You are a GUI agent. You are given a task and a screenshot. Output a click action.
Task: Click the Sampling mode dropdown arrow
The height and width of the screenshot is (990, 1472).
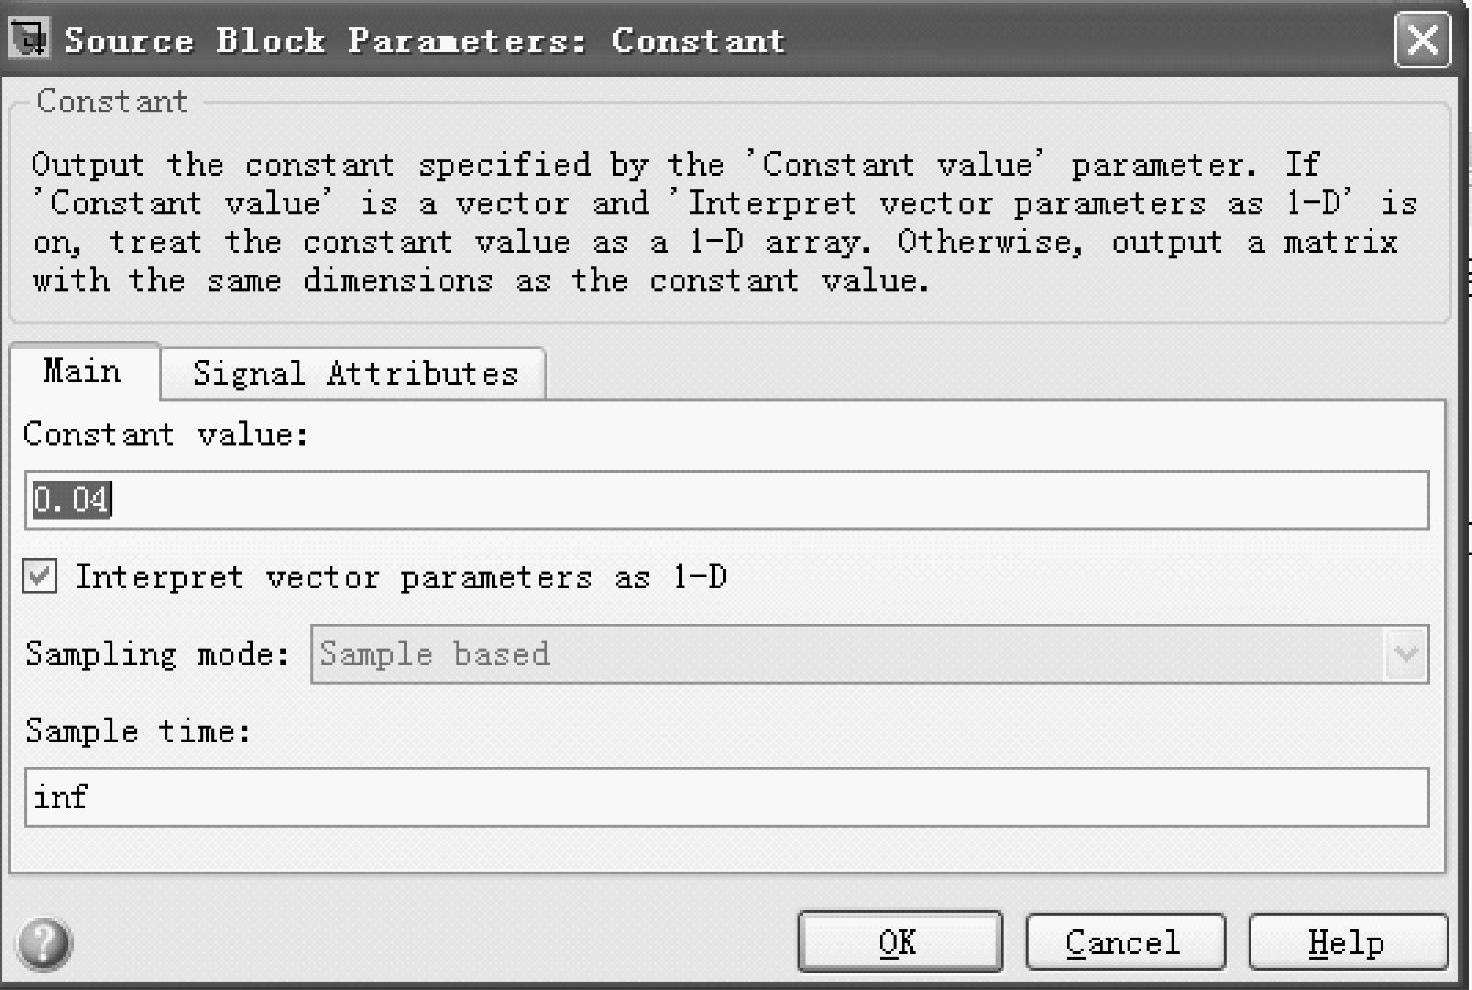point(1406,655)
